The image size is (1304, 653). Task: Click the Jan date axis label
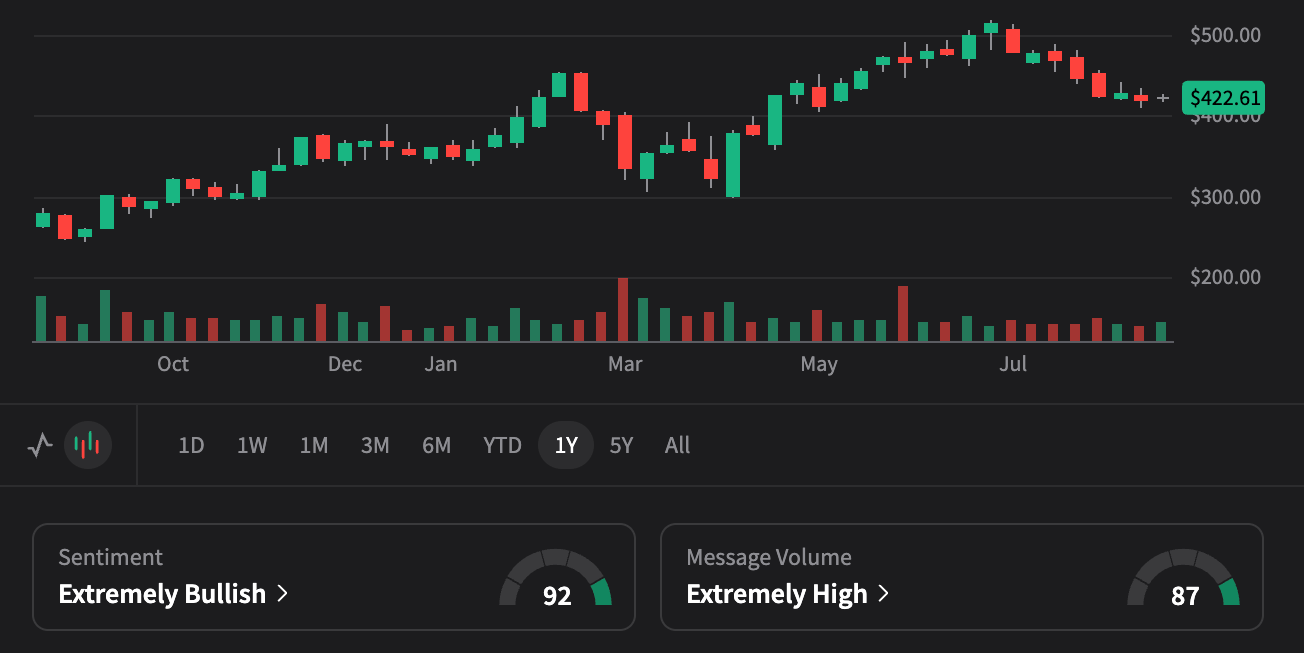pos(440,364)
